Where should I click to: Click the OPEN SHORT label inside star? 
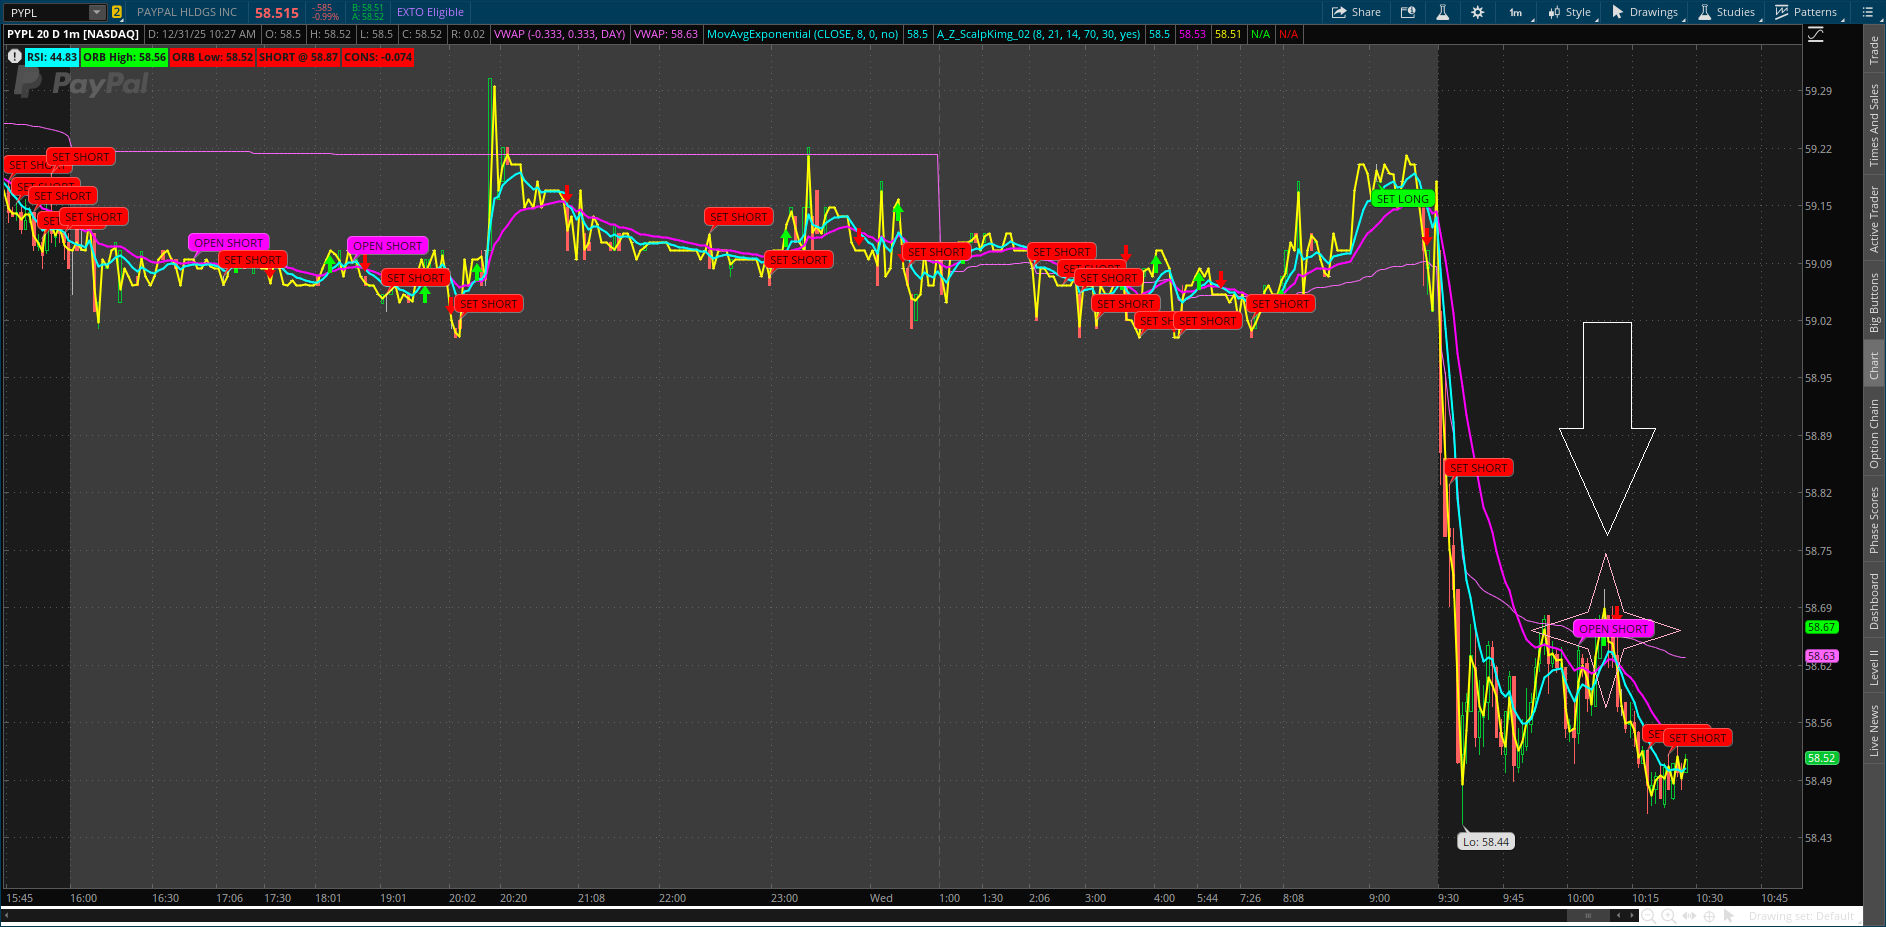1613,629
